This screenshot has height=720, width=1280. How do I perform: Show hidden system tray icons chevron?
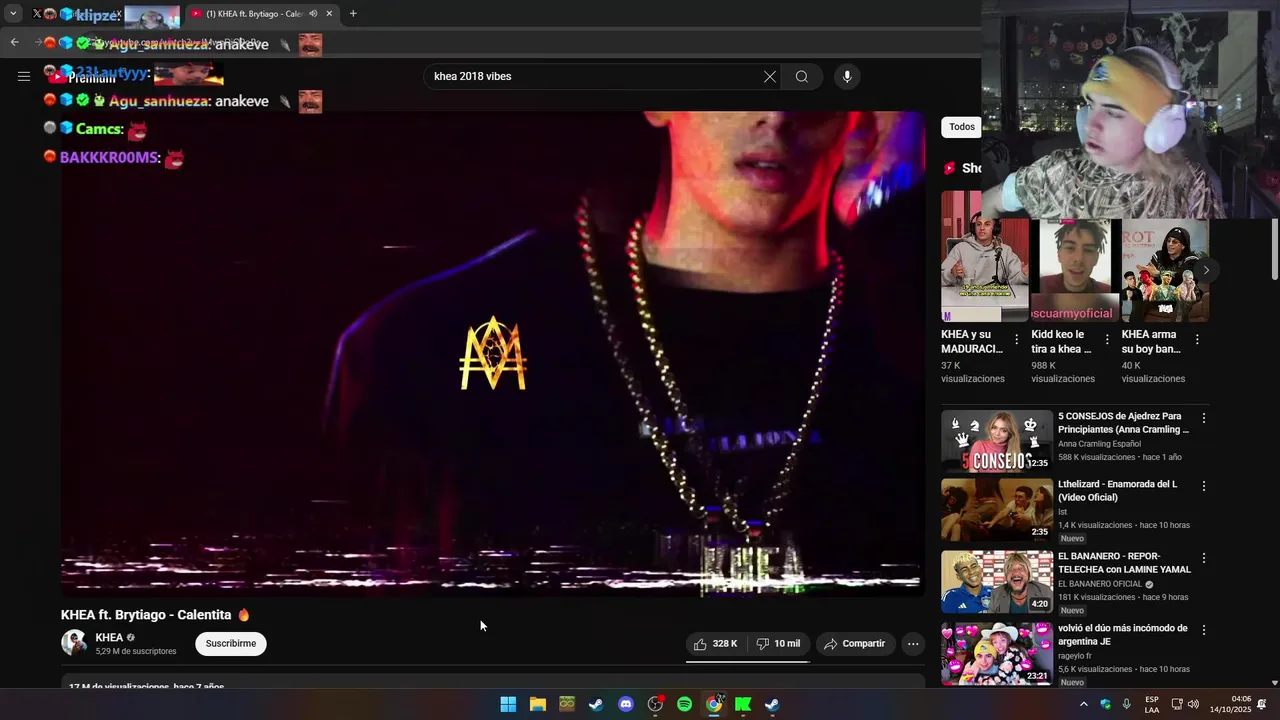coord(1083,704)
